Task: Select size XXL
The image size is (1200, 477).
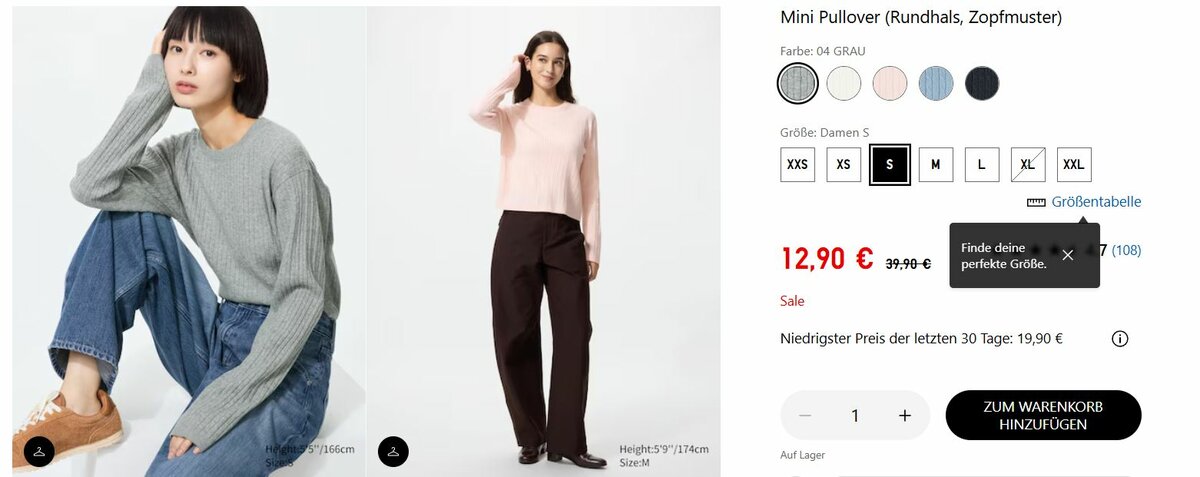Action: pyautogui.click(x=1074, y=165)
